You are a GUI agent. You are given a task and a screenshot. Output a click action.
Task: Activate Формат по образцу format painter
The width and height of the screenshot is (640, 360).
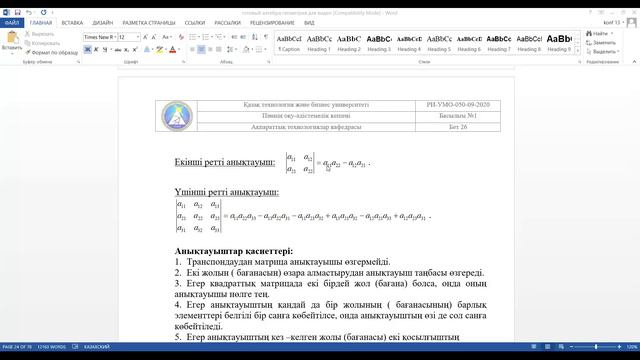(51, 53)
